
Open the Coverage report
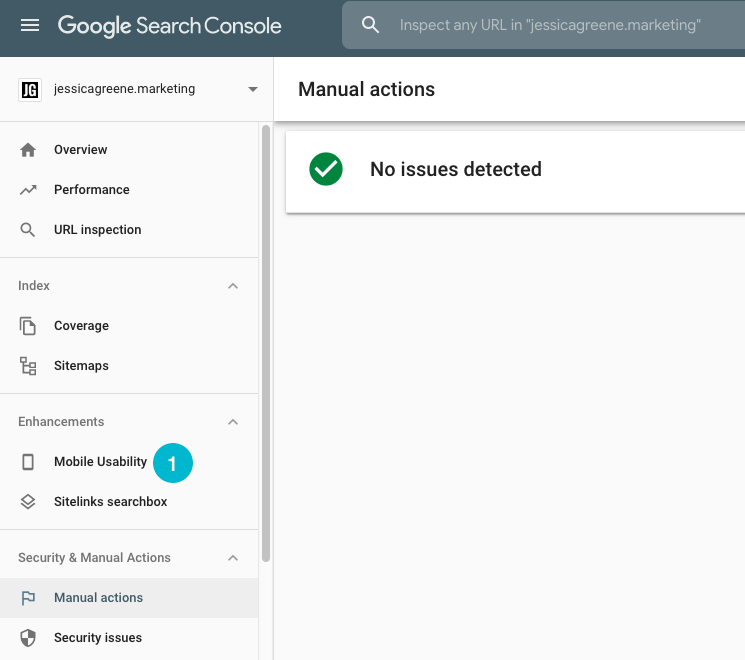pos(81,325)
